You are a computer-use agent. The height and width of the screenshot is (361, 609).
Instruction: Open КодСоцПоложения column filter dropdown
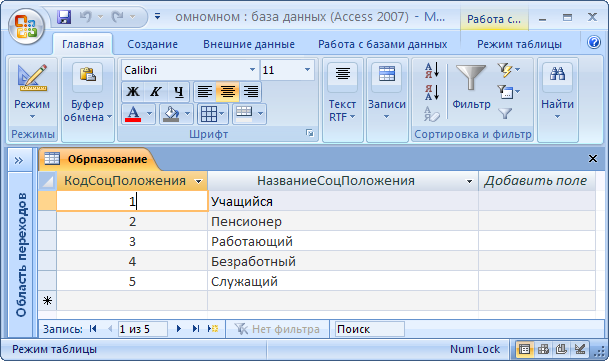click(x=198, y=181)
